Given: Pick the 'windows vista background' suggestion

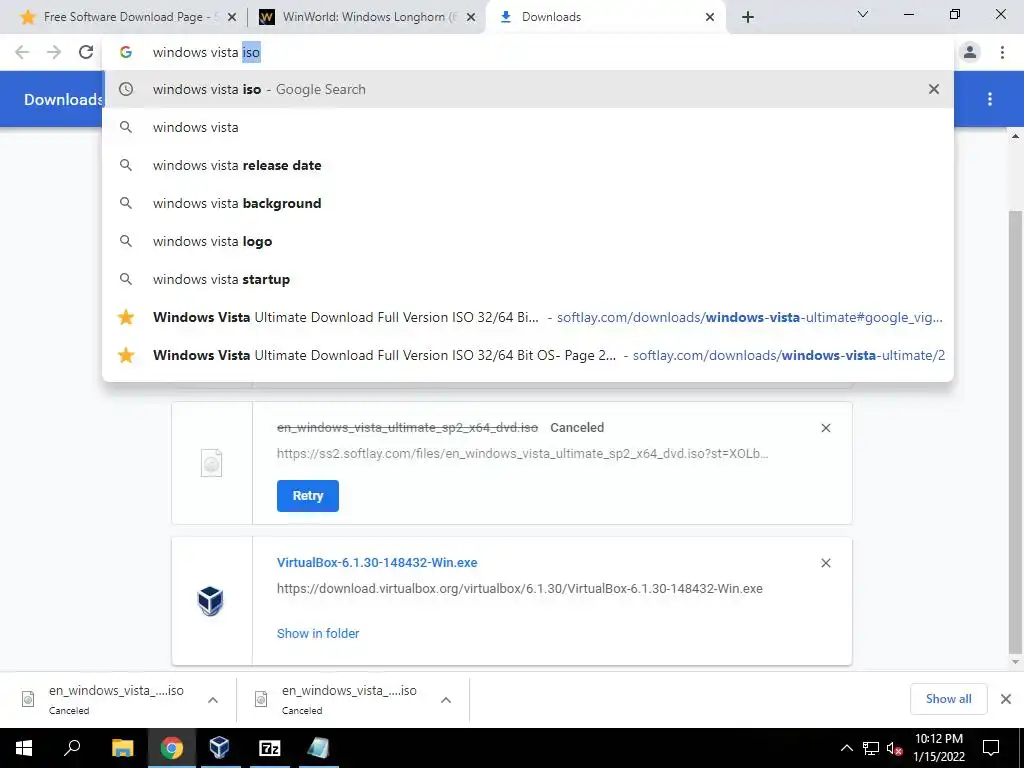Looking at the screenshot, I should coord(528,203).
